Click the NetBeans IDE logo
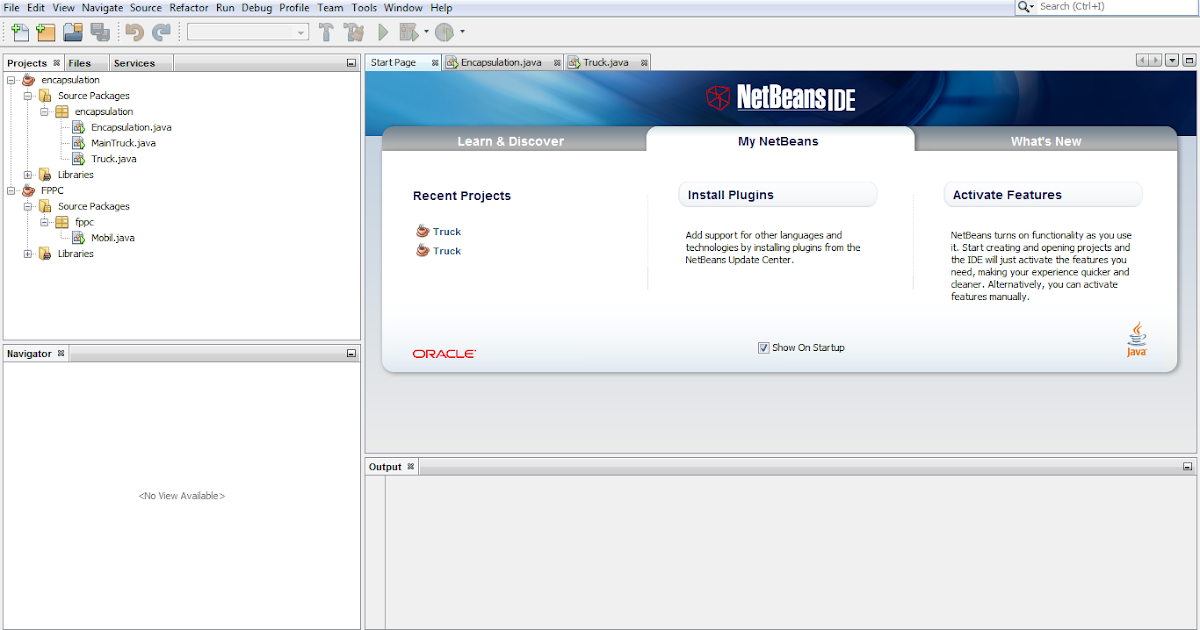The height and width of the screenshot is (630, 1200). pos(781,97)
